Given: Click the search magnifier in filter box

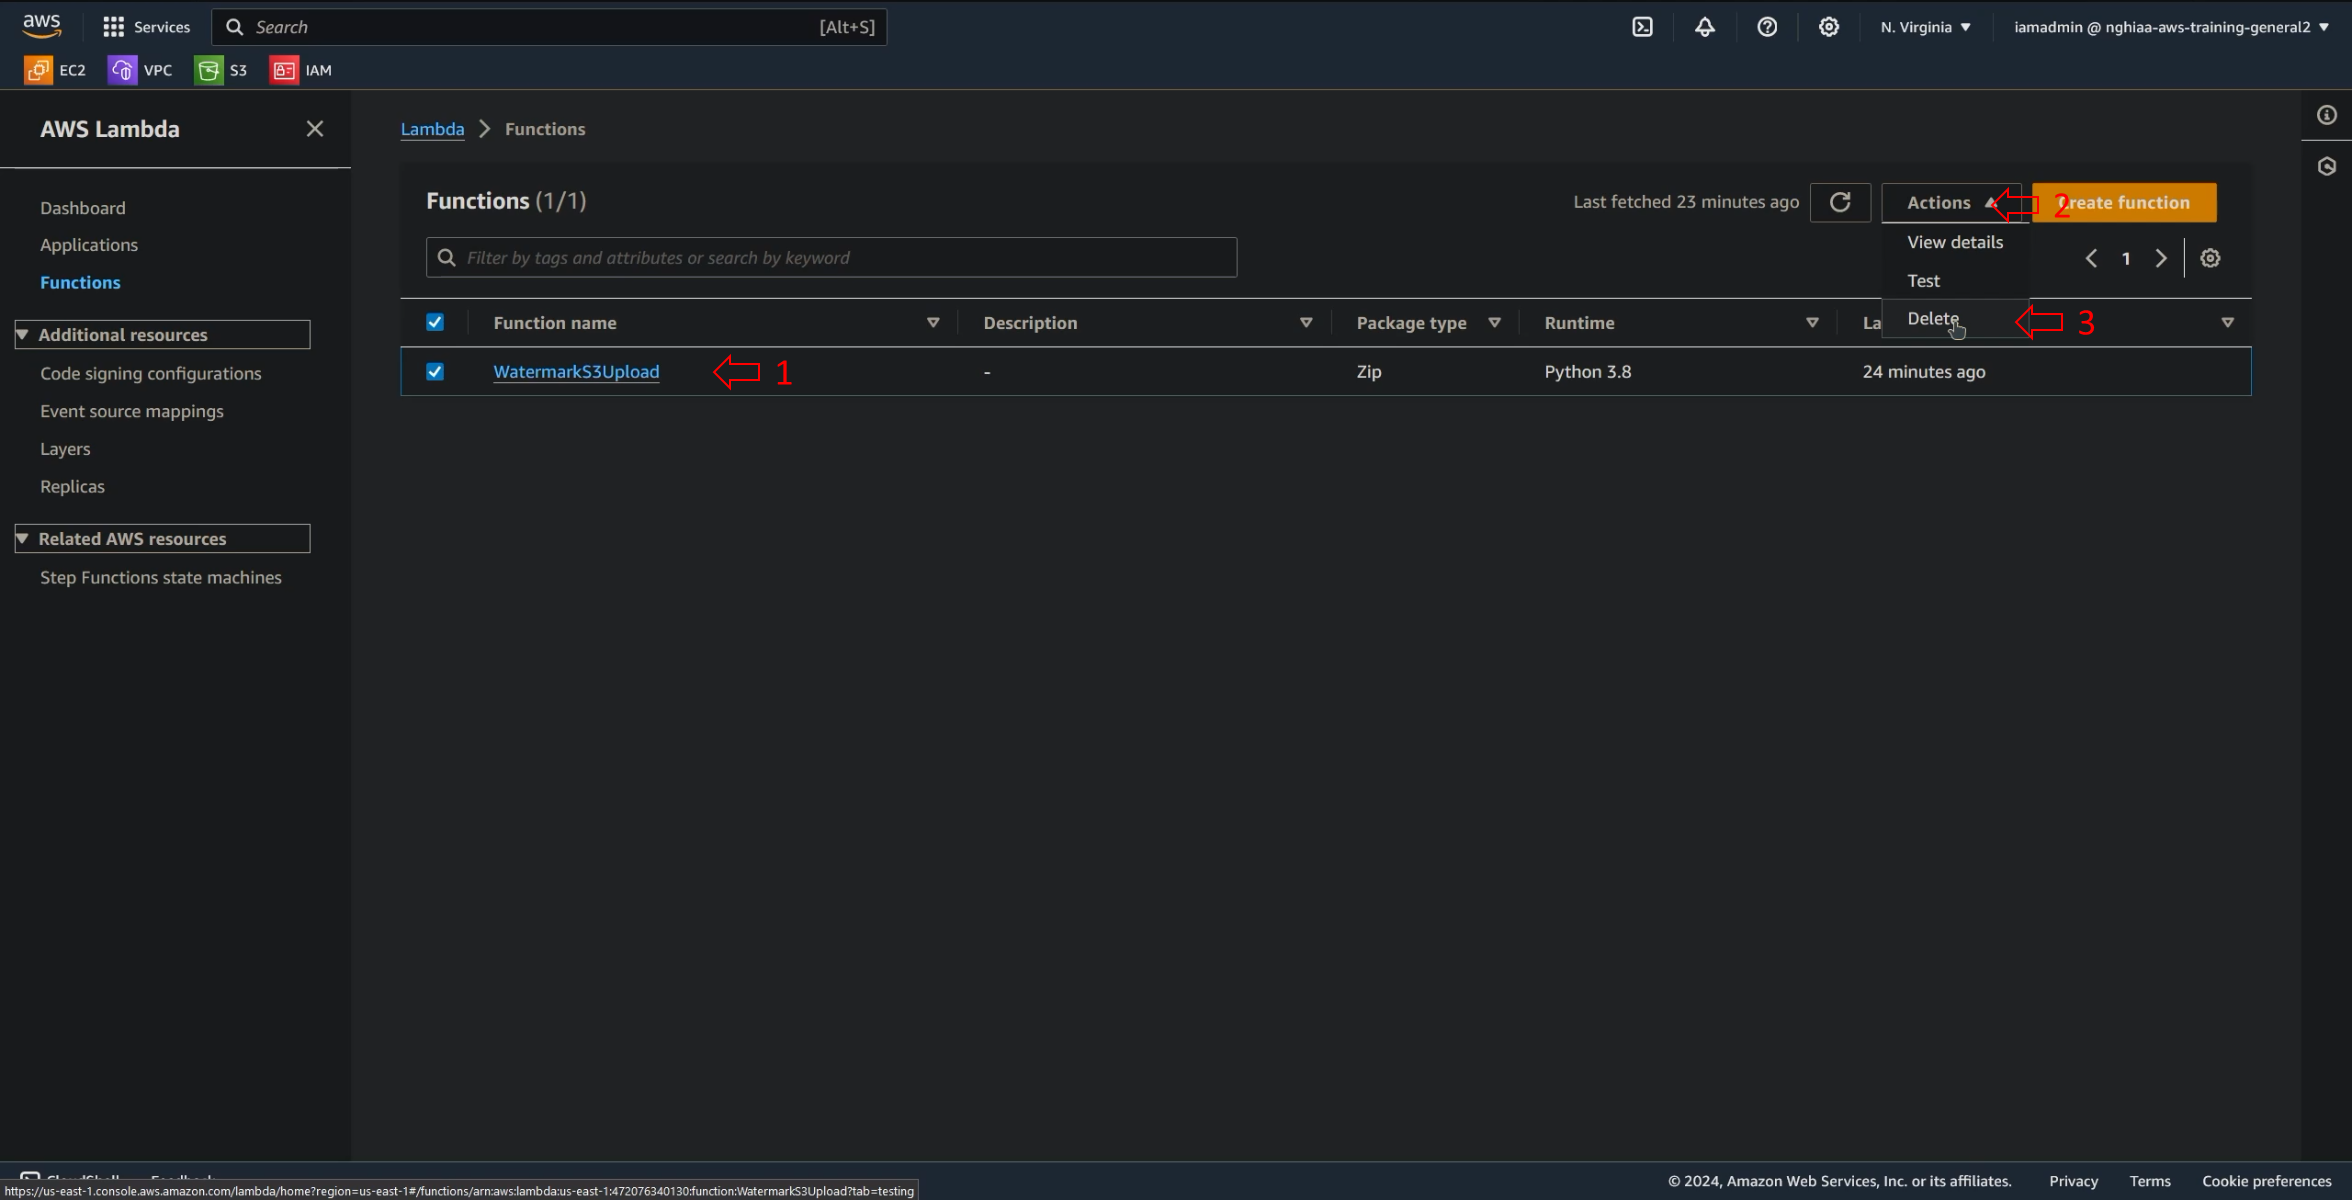Looking at the screenshot, I should [x=447, y=258].
